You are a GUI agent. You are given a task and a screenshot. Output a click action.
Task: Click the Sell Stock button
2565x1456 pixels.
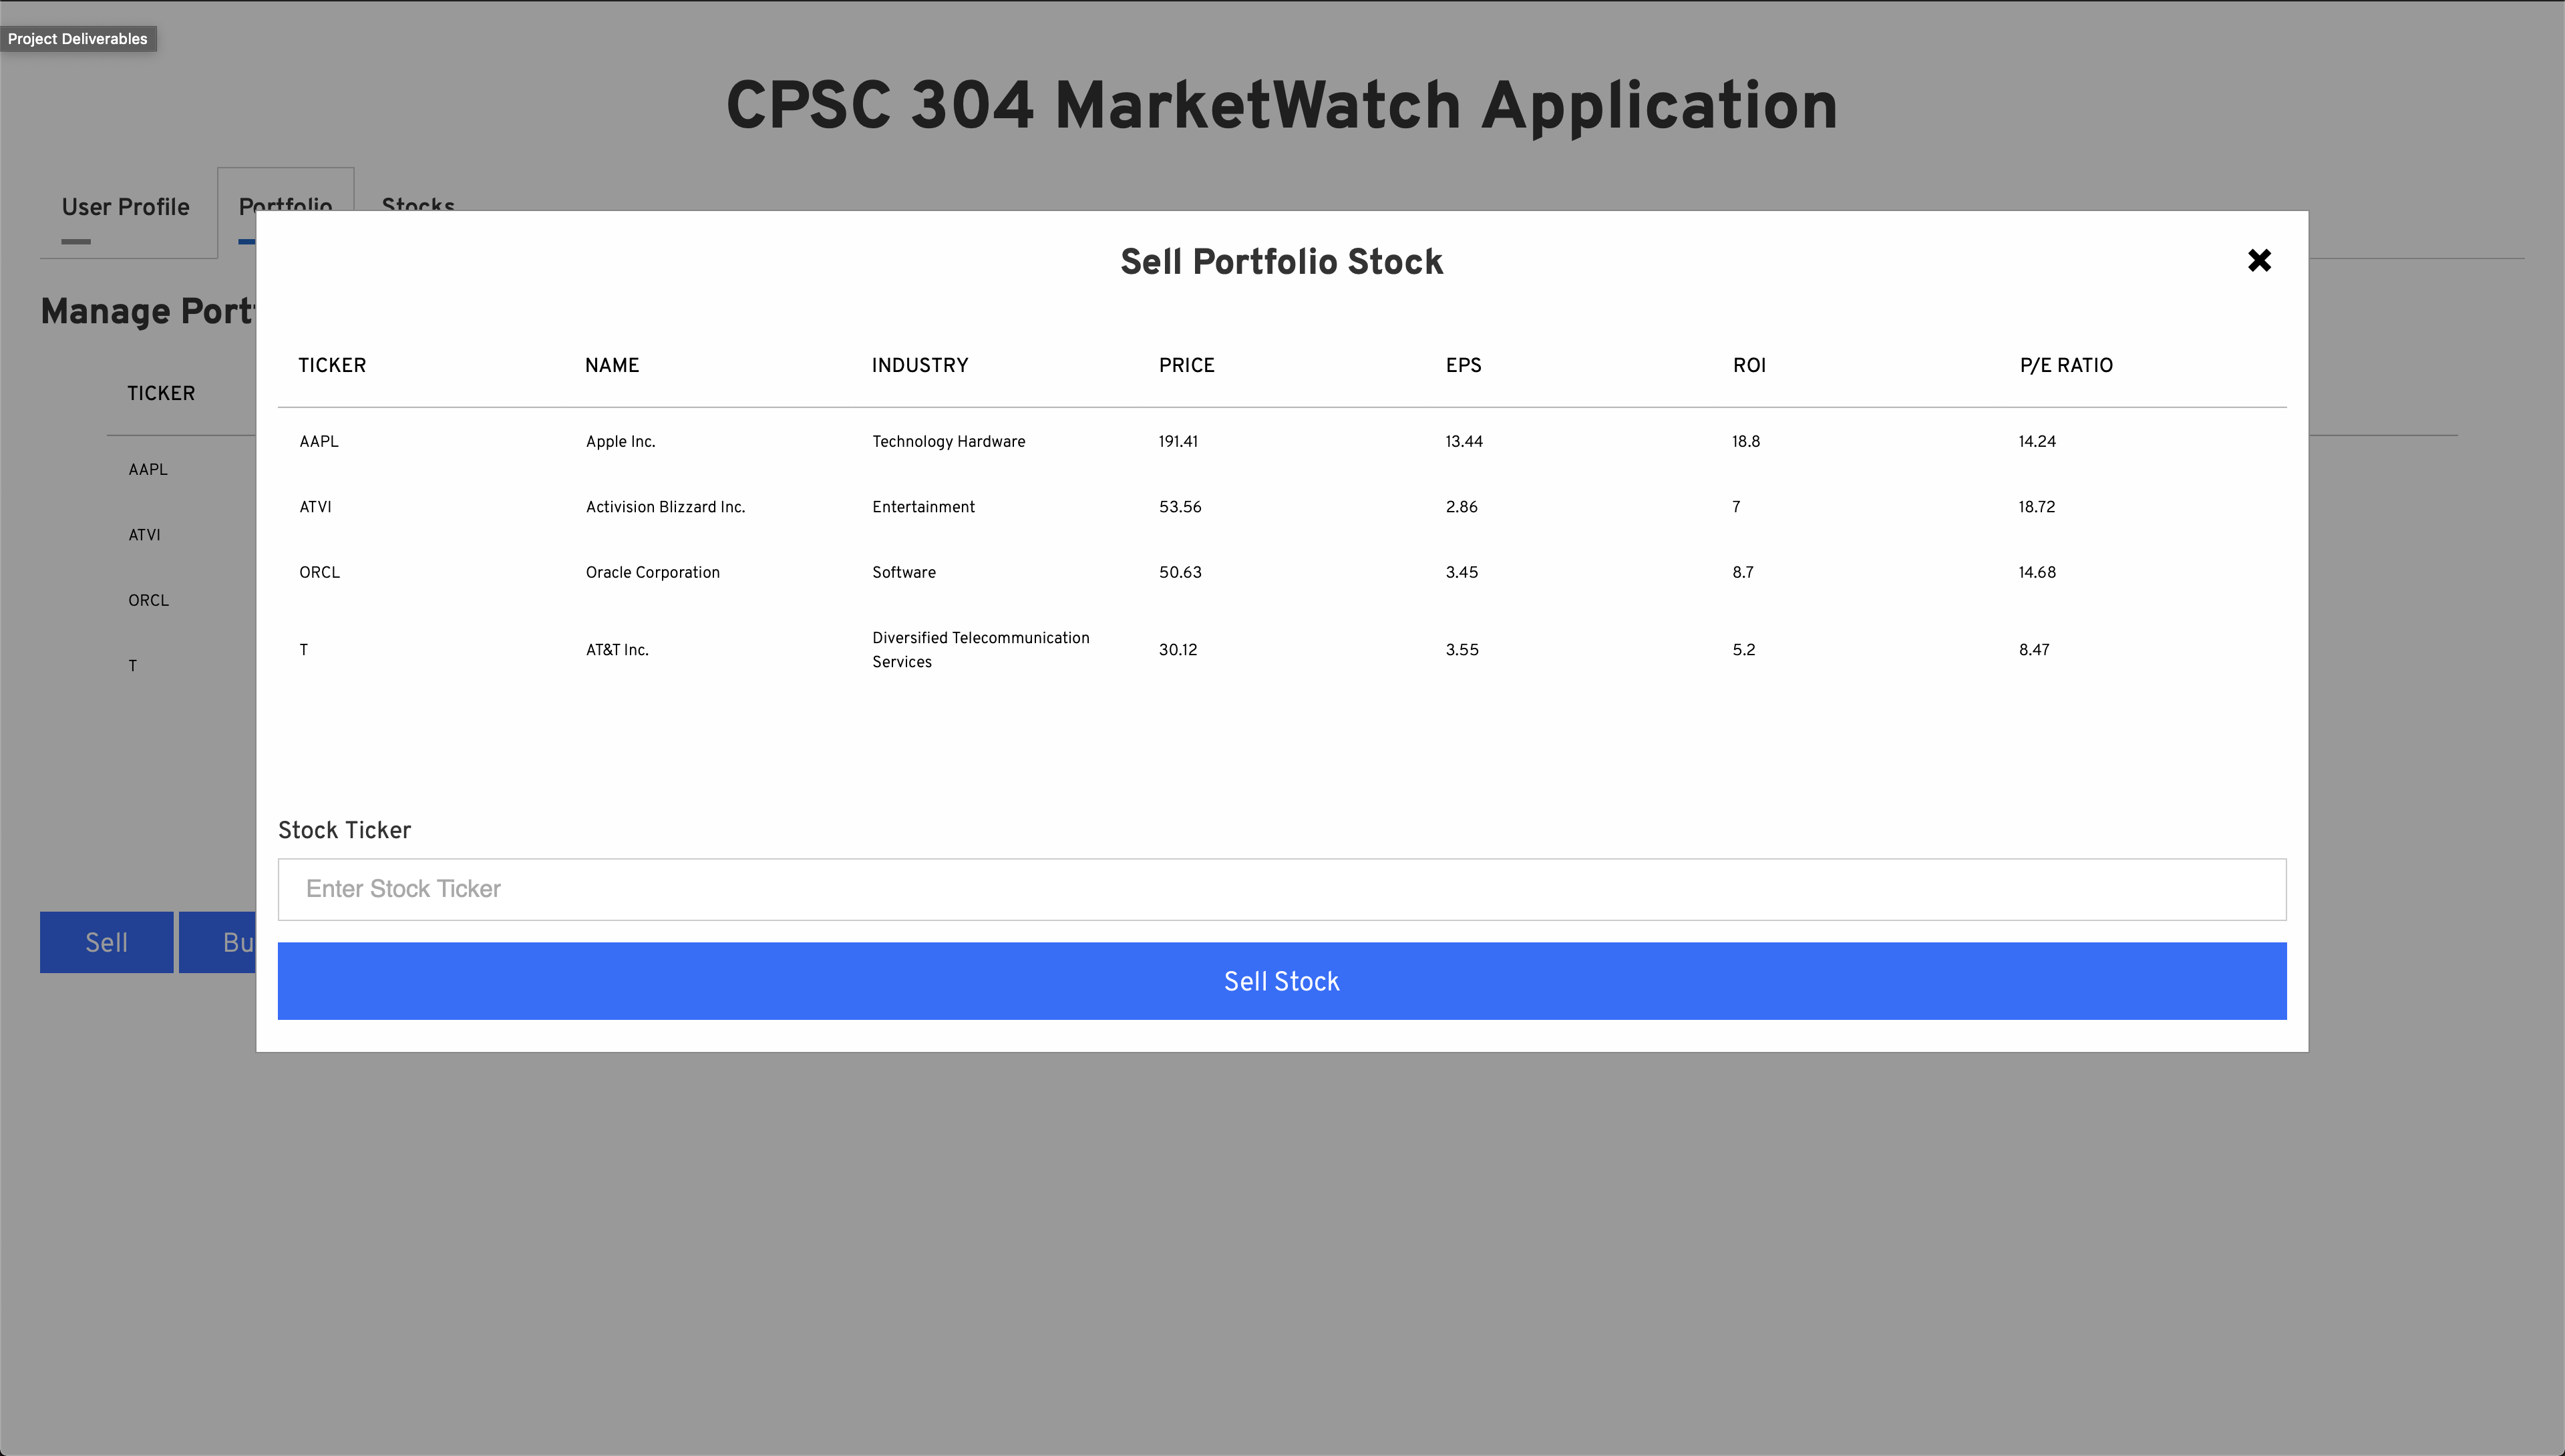pyautogui.click(x=1281, y=981)
